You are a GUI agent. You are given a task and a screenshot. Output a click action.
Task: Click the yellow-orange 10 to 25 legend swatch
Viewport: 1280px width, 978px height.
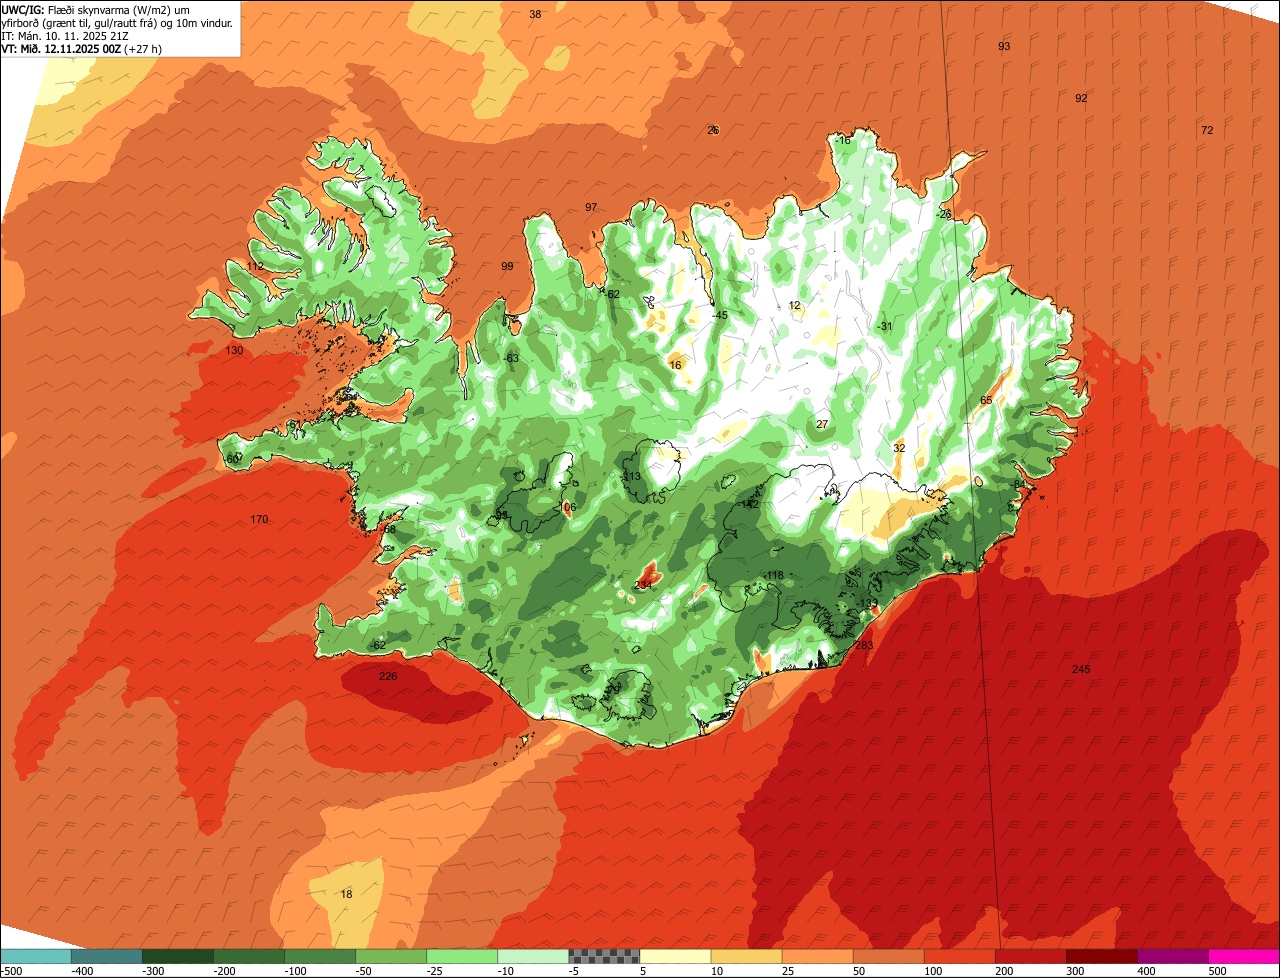point(745,956)
